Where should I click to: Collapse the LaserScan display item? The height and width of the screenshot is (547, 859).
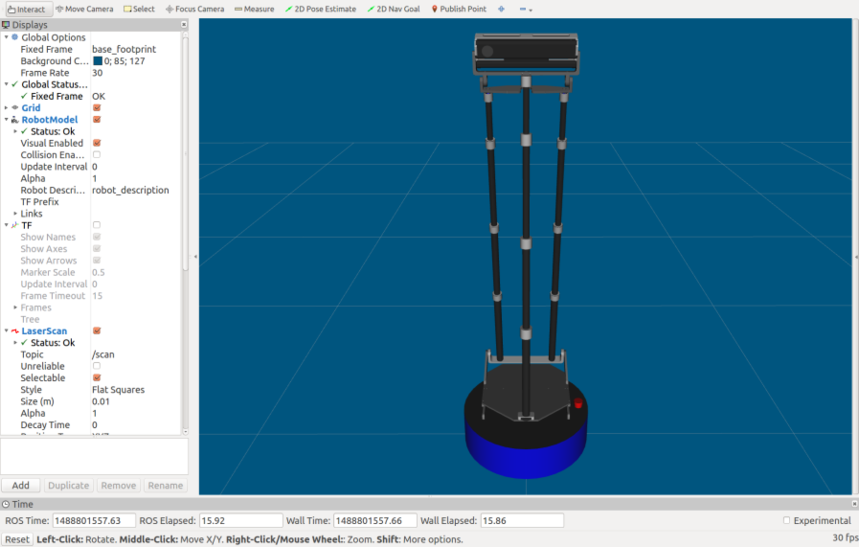(x=6, y=331)
